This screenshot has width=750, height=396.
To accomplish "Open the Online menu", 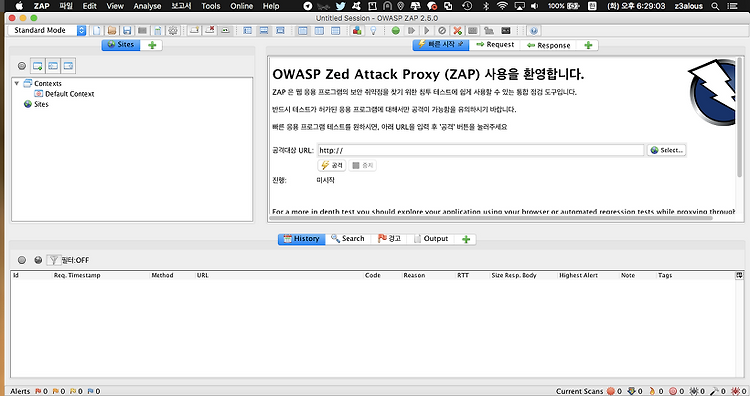I will [x=242, y=6].
